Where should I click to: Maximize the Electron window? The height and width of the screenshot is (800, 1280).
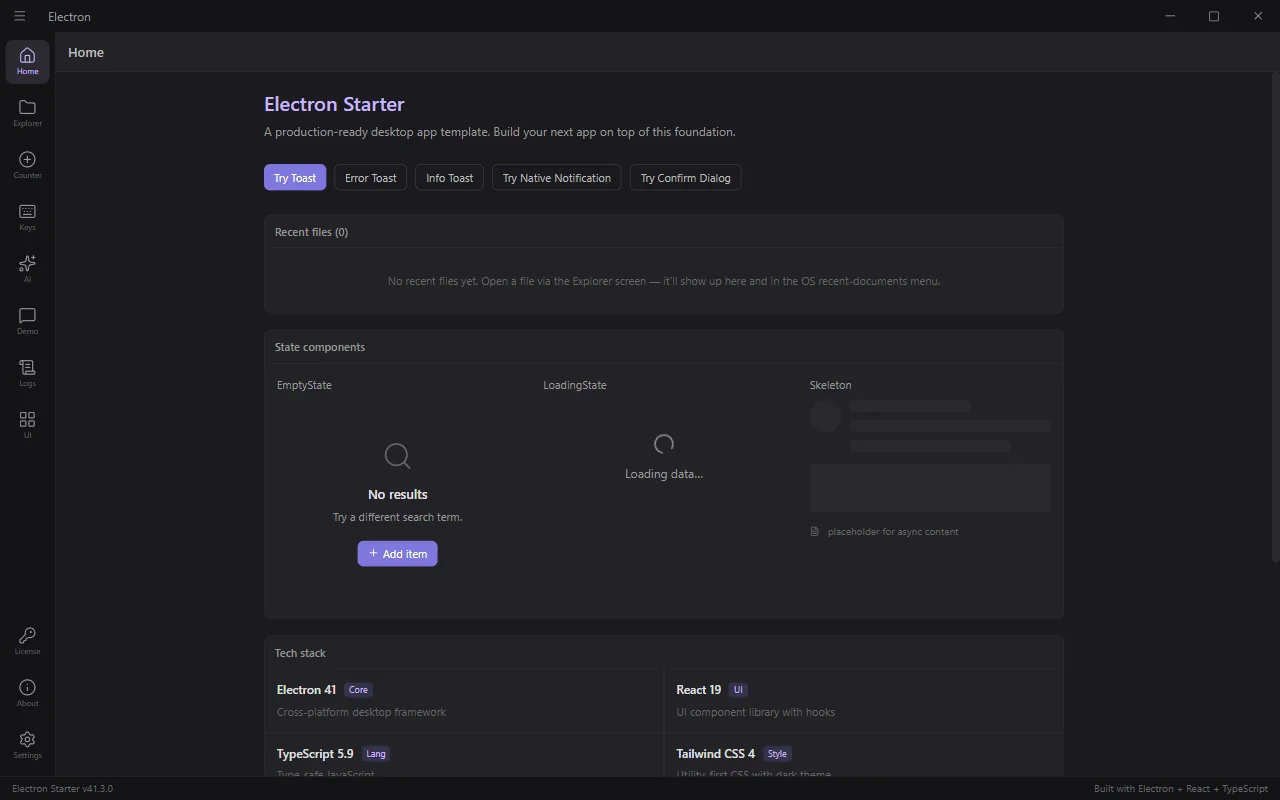(x=1214, y=16)
